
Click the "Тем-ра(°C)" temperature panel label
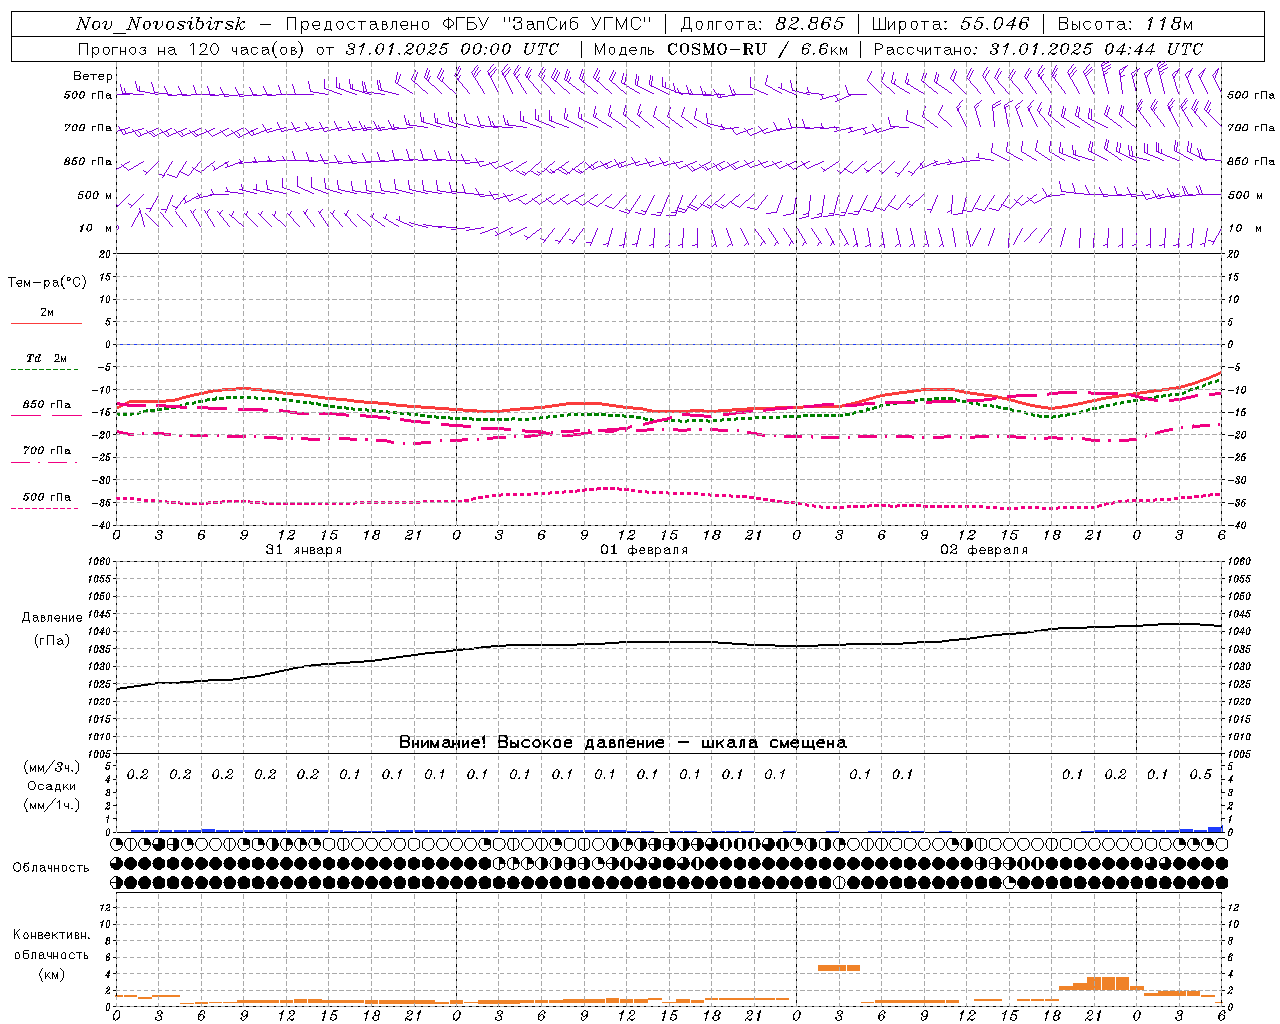pyautogui.click(x=47, y=283)
